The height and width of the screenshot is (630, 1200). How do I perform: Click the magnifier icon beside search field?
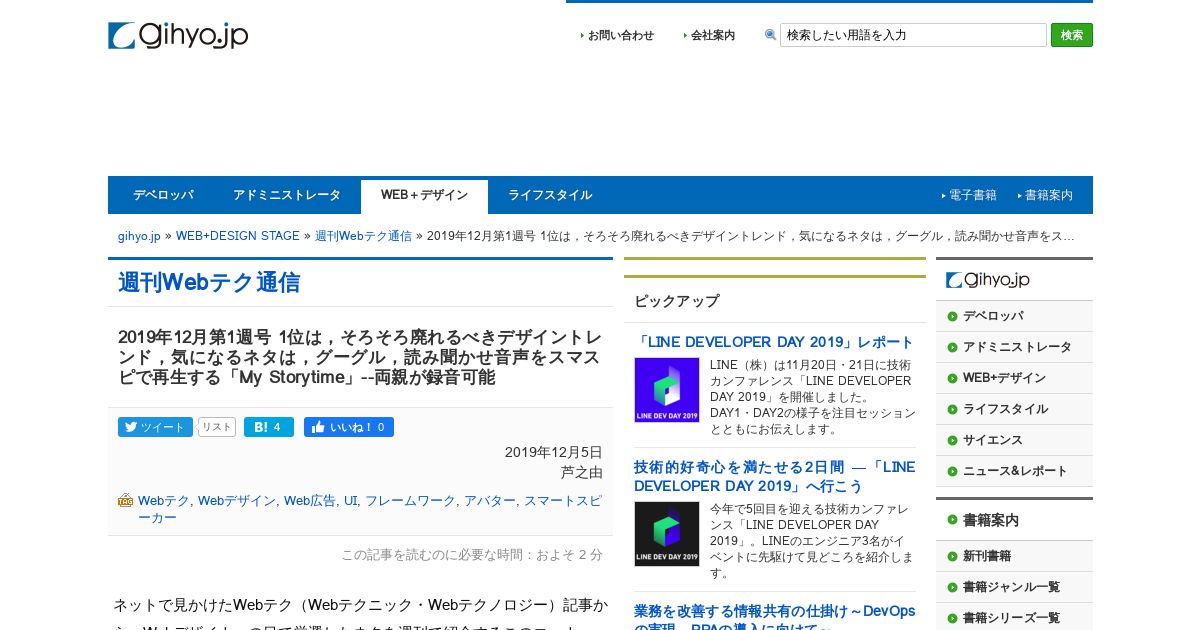(x=770, y=35)
